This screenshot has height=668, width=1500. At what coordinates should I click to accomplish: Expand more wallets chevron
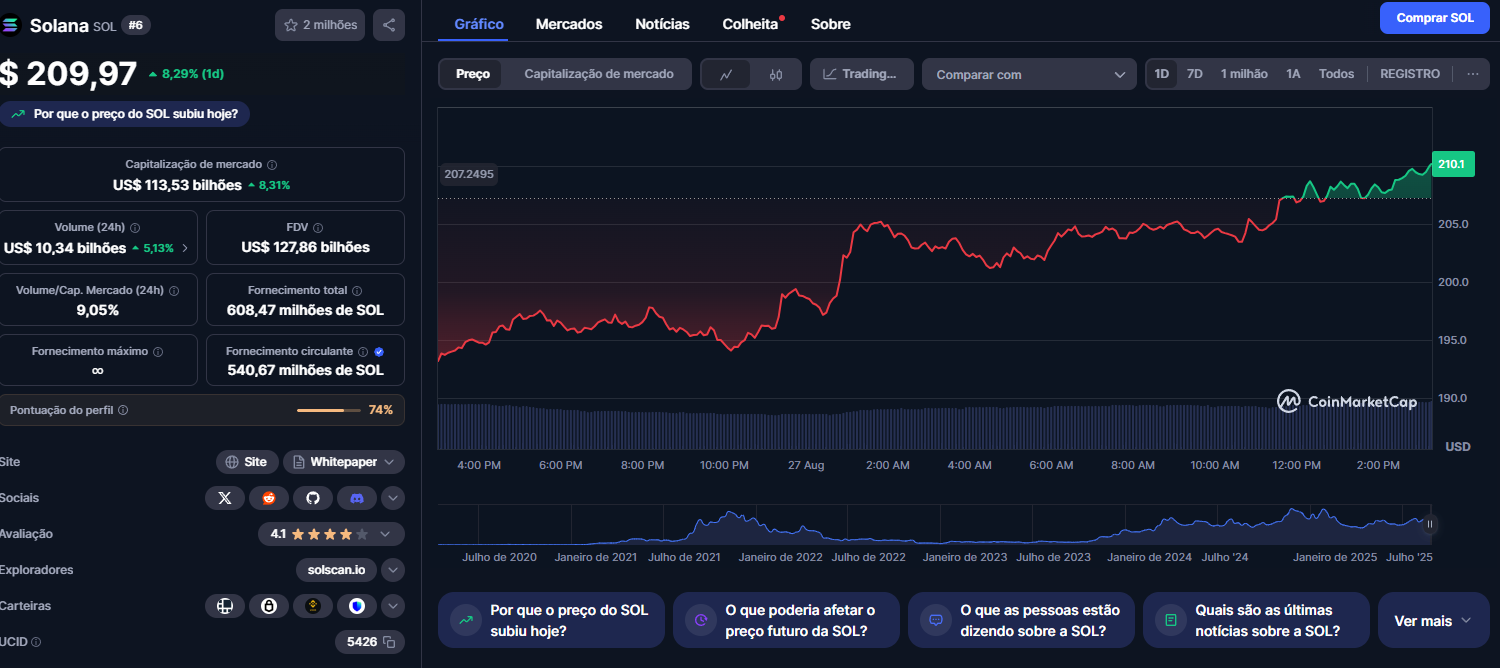pyautogui.click(x=393, y=606)
